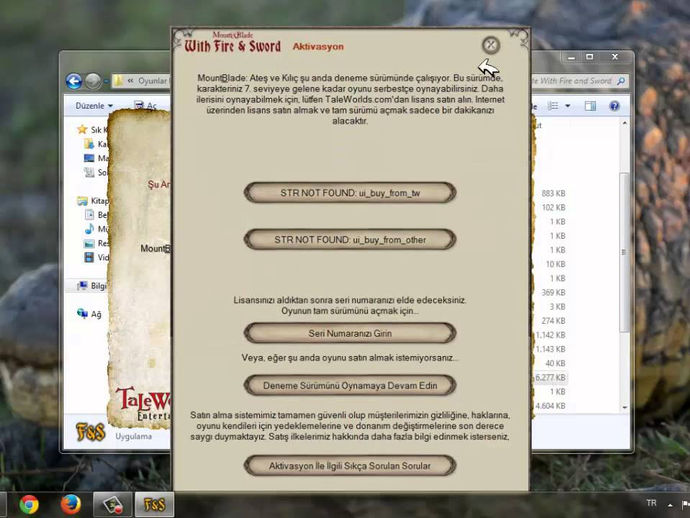Open the pictures library icon in sidebar
690x518 pixels.
[89, 243]
